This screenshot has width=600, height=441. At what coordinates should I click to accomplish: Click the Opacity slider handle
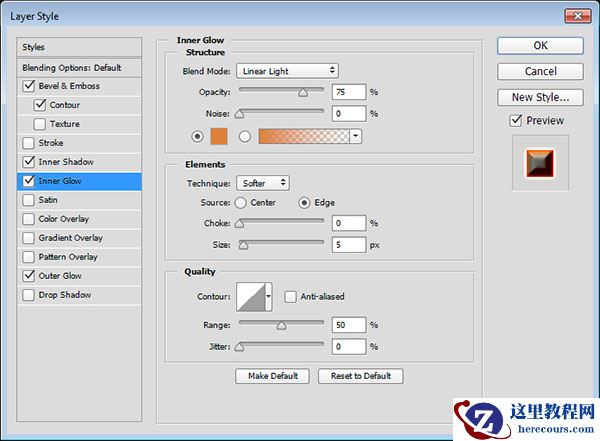point(303,93)
